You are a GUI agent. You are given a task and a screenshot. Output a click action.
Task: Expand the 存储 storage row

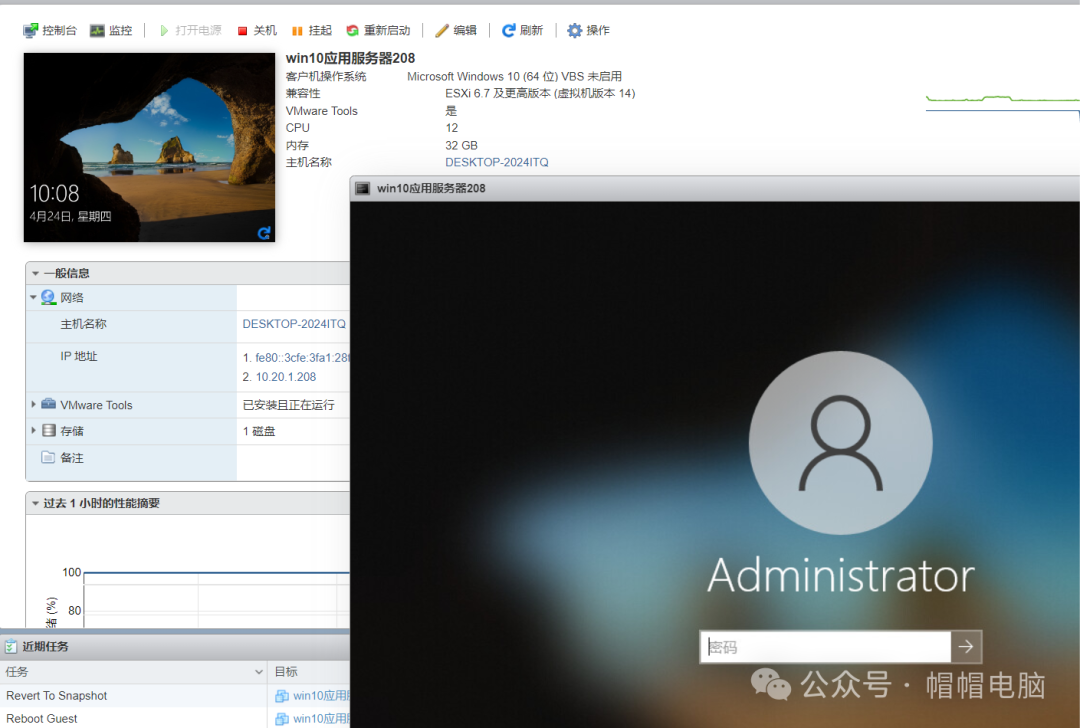point(34,431)
